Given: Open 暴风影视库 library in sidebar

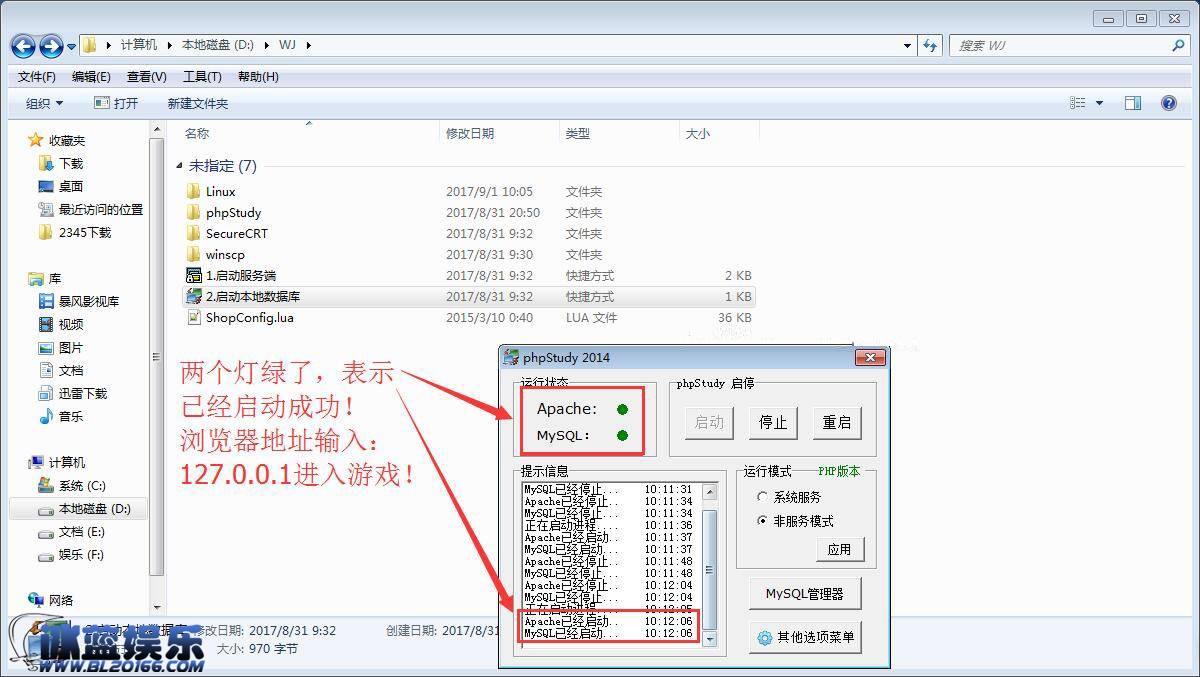Looking at the screenshot, I should (x=78, y=301).
